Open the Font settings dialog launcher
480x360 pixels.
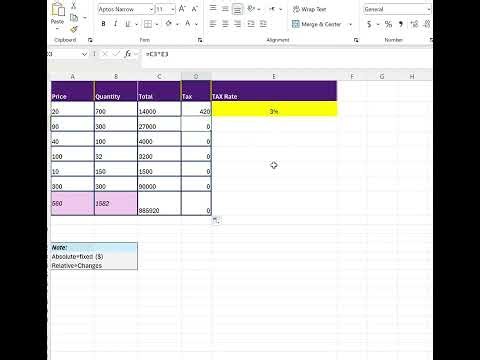[x=200, y=40]
